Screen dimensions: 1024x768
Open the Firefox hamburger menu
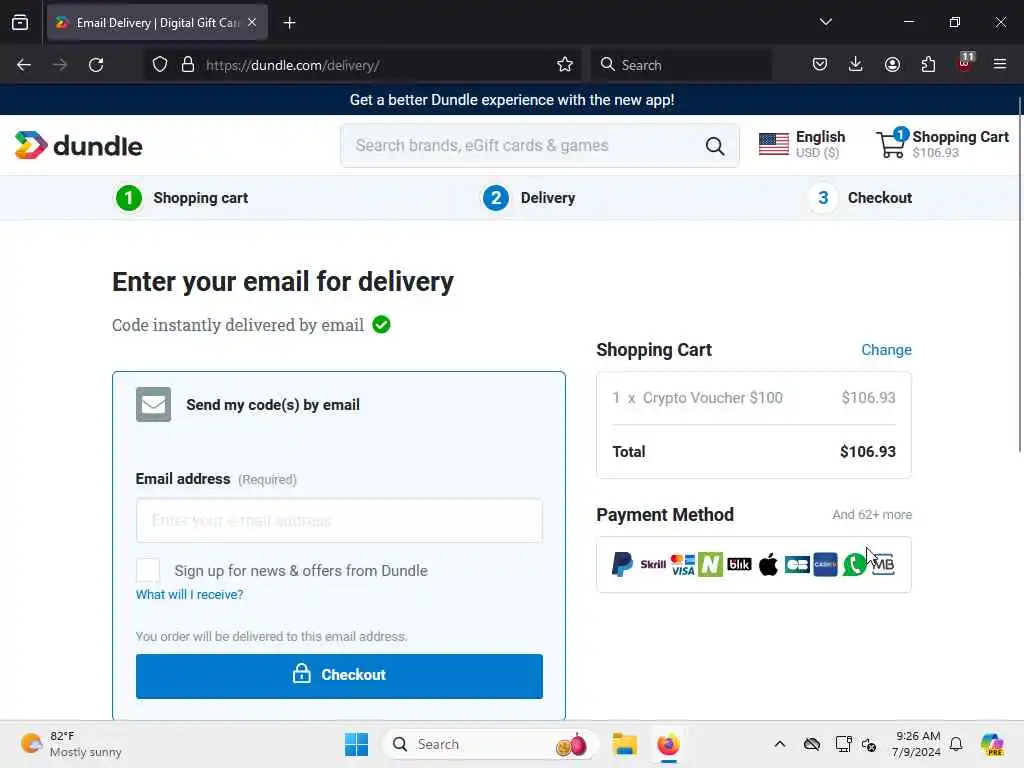(x=1000, y=64)
